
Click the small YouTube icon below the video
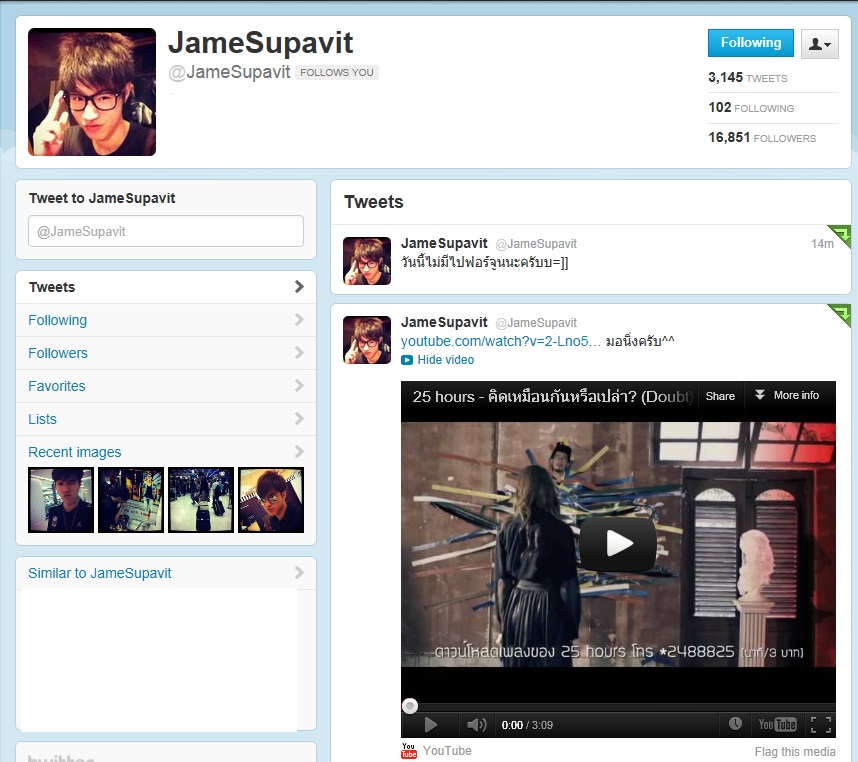coord(409,751)
